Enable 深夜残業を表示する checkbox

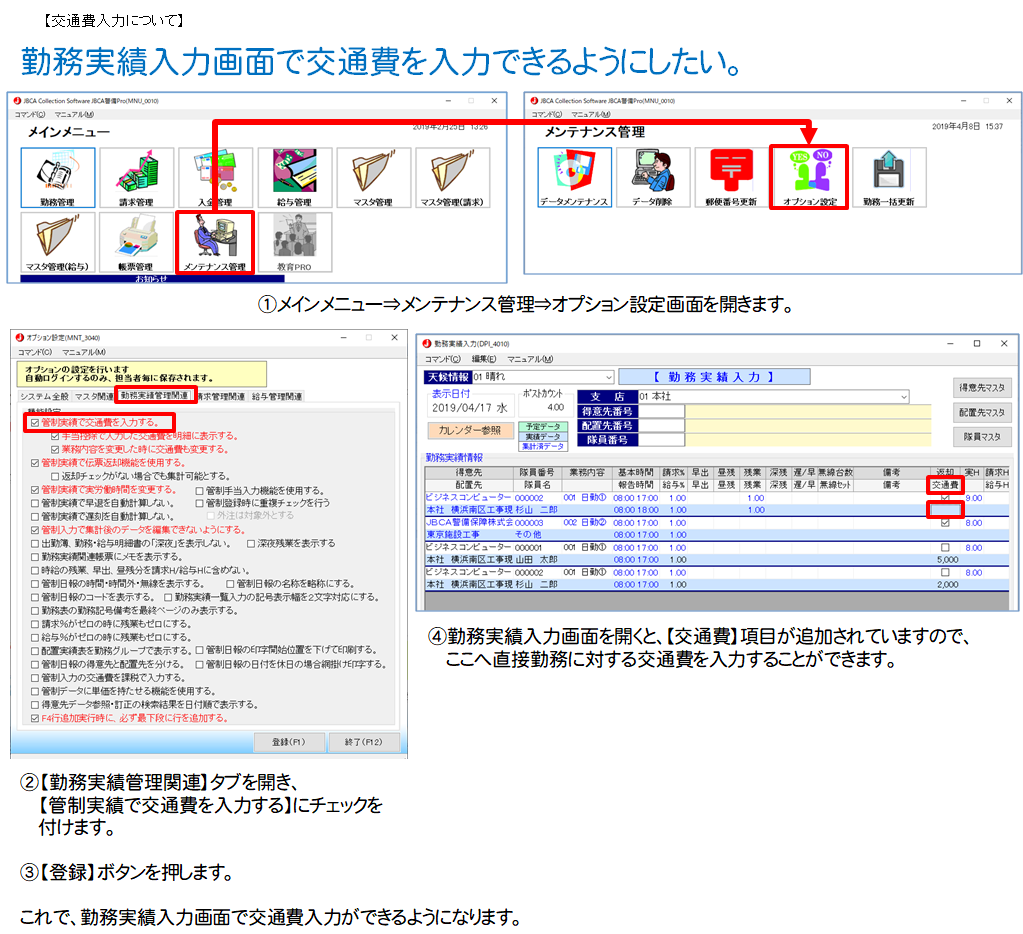pyautogui.click(x=252, y=543)
